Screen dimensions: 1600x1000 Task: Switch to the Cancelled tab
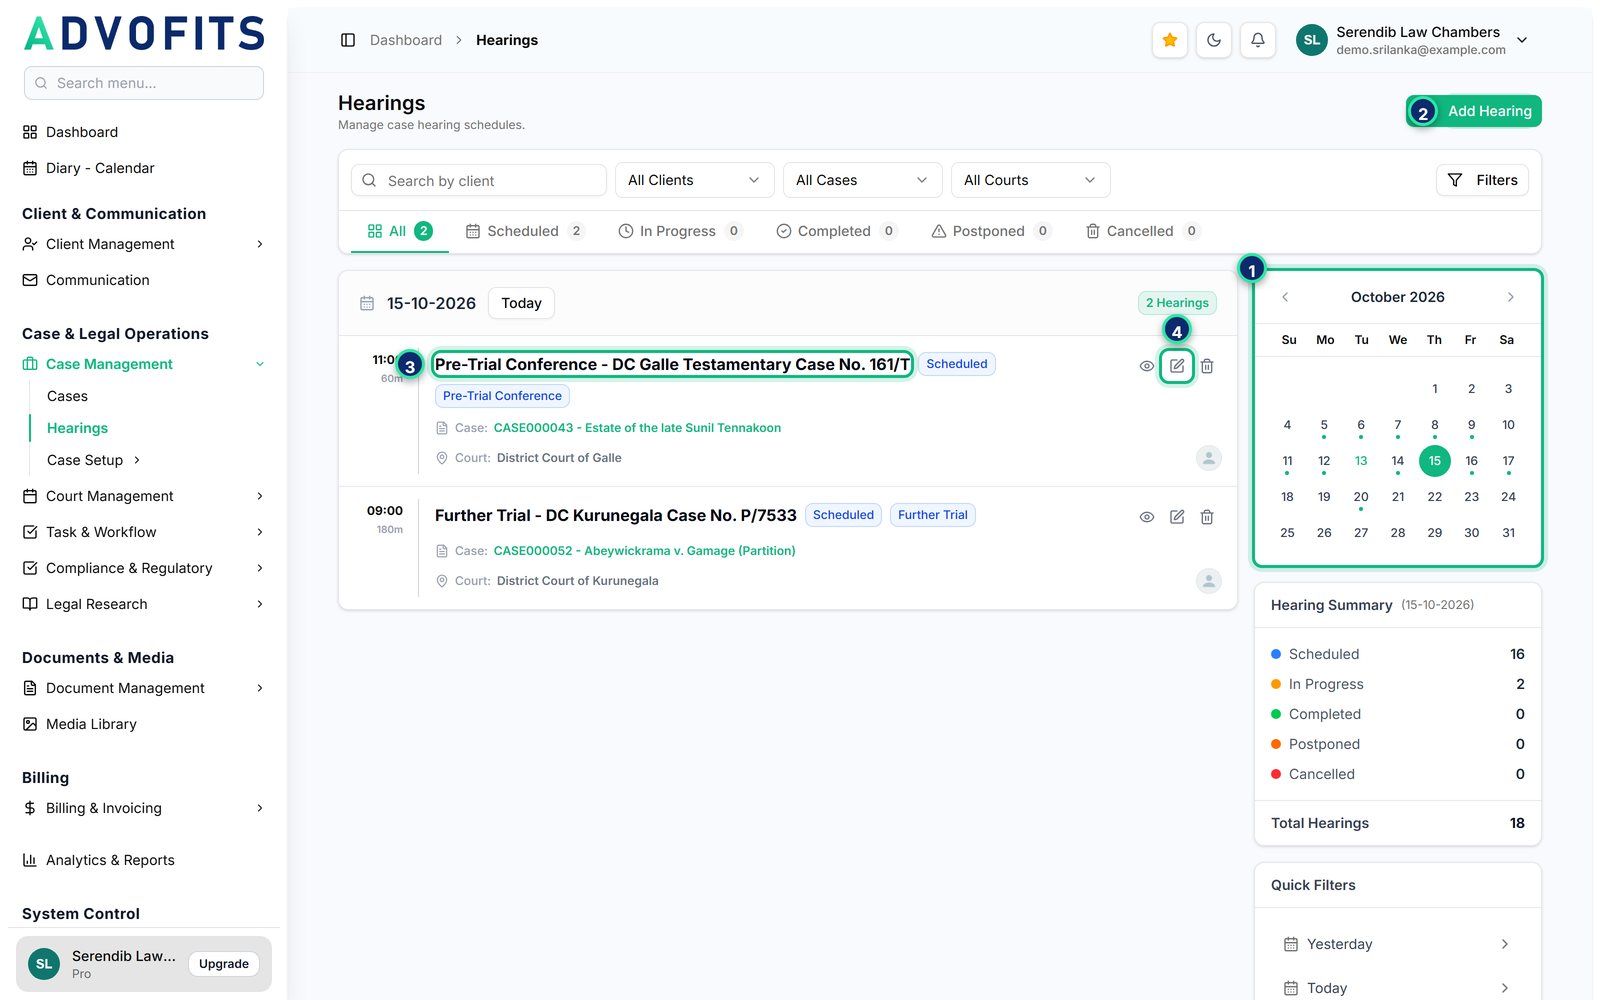[x=1142, y=231]
